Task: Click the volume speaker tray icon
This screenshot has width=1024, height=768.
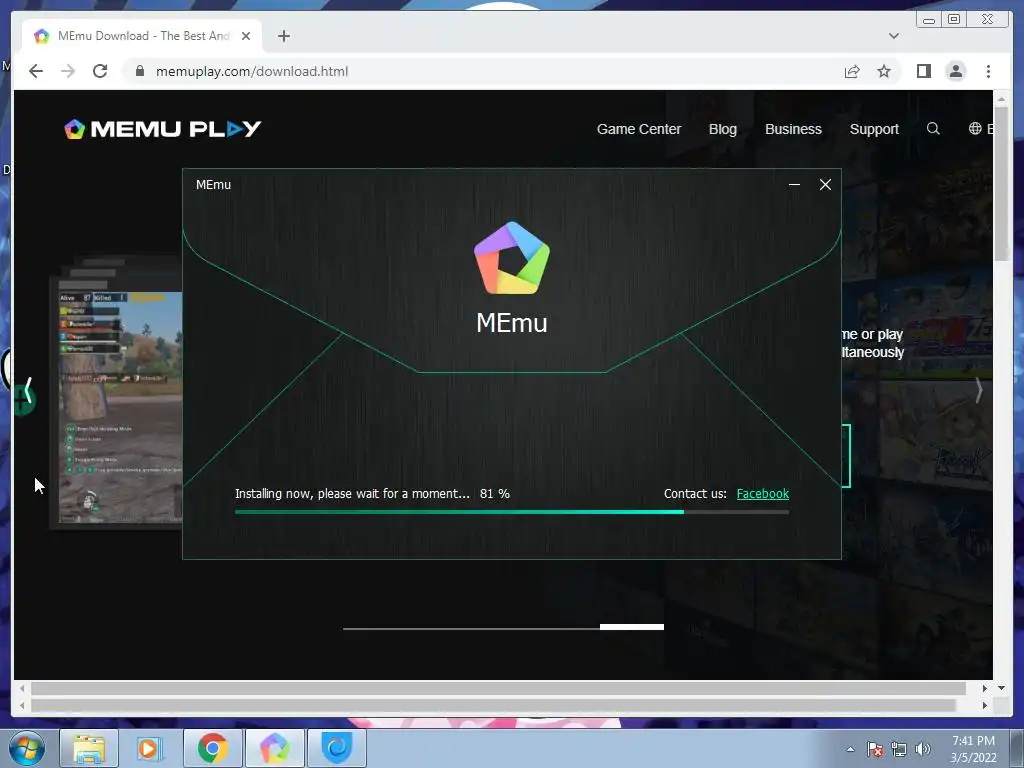Action: [x=923, y=750]
